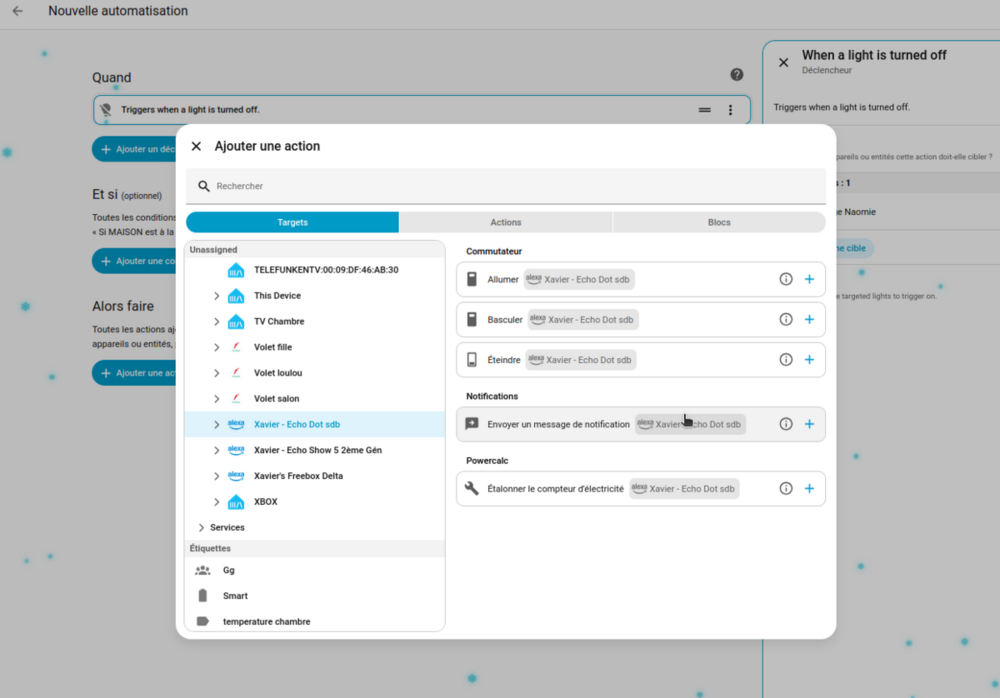Click the Smart battery icon
1000x698 pixels.
point(203,596)
